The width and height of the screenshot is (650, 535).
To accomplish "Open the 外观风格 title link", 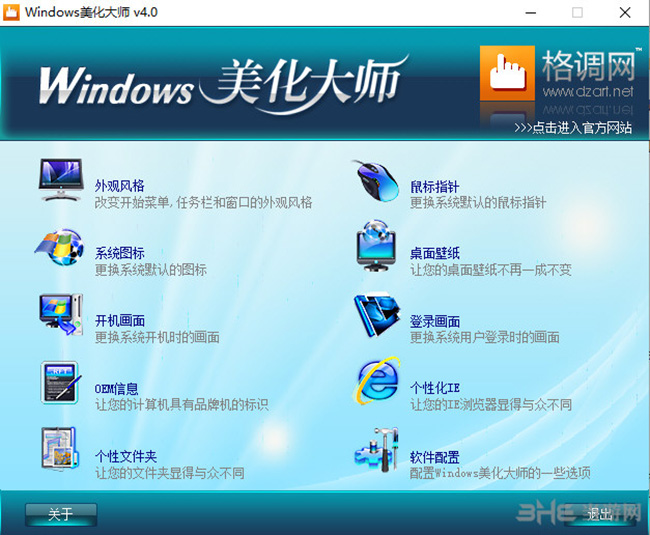I will click(x=119, y=186).
